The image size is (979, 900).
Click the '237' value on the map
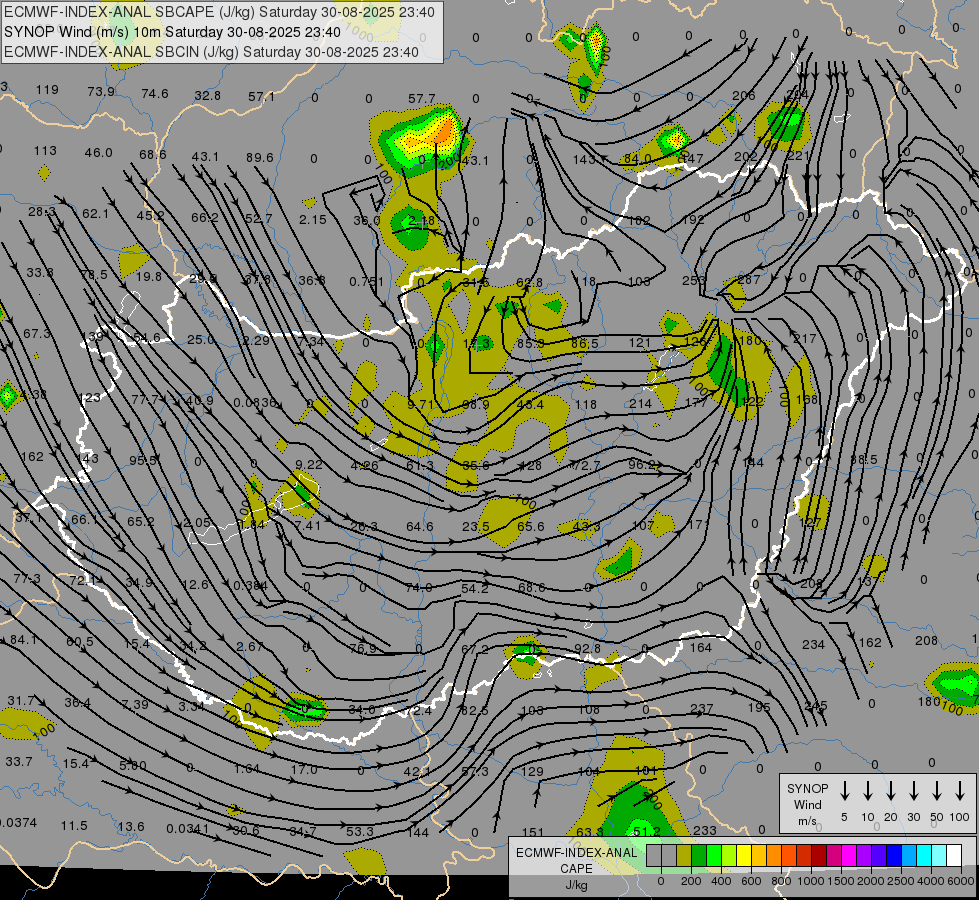702,709
